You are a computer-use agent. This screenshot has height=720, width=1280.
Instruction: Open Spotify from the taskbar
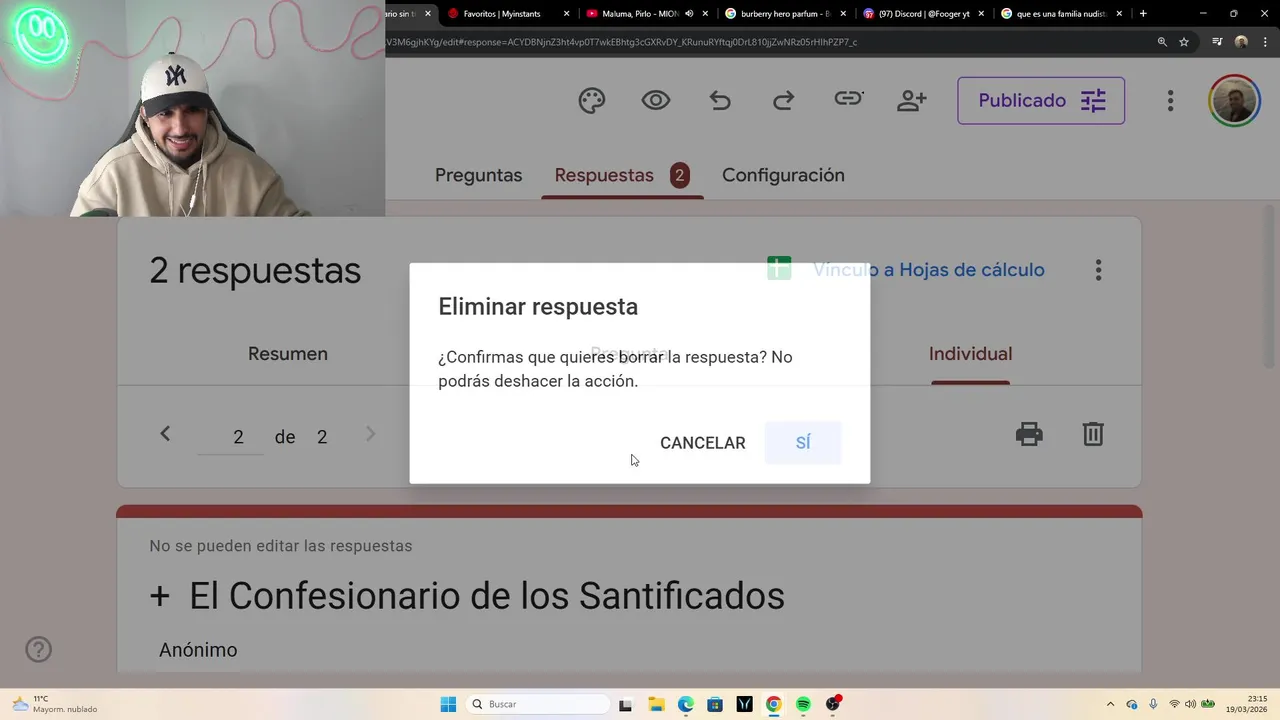[803, 704]
